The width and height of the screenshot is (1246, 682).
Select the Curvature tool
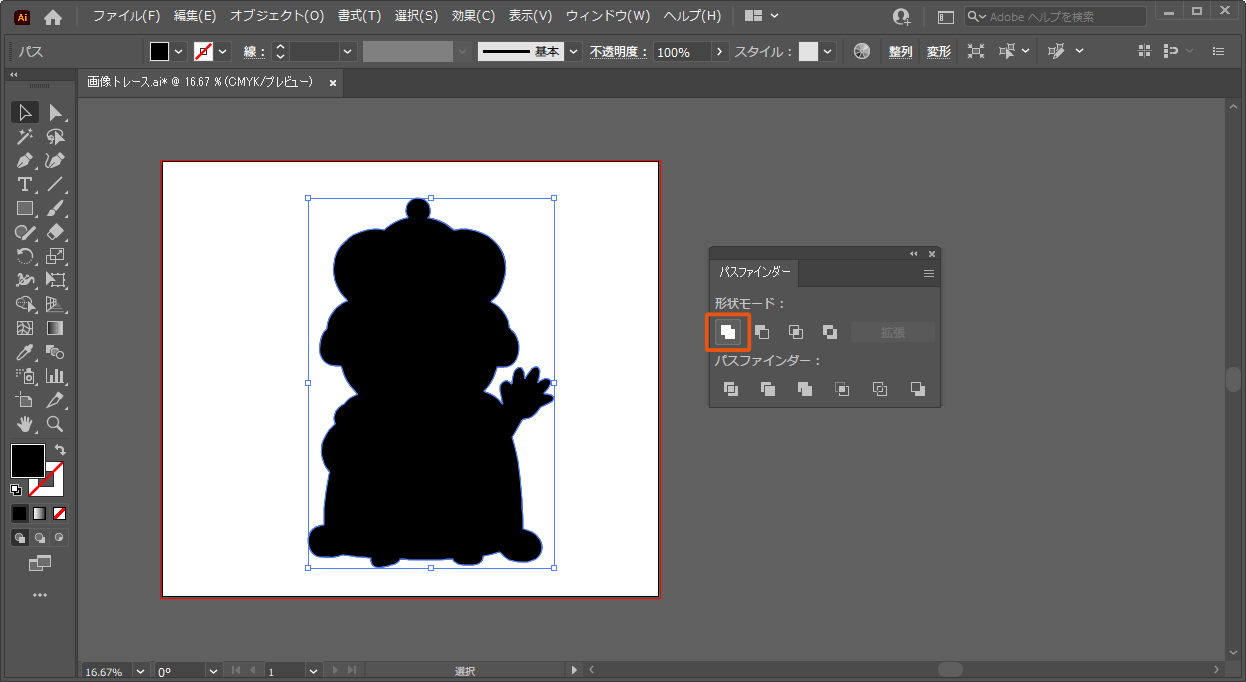point(56,160)
